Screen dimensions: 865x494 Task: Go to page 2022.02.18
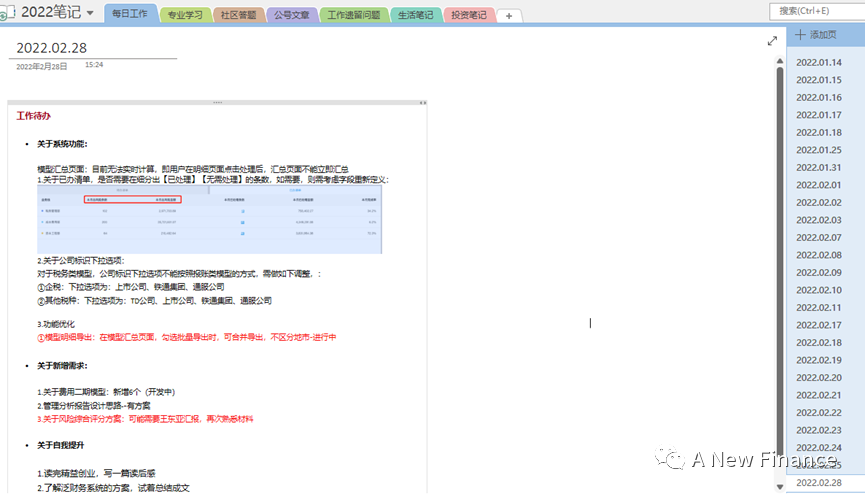tap(819, 343)
